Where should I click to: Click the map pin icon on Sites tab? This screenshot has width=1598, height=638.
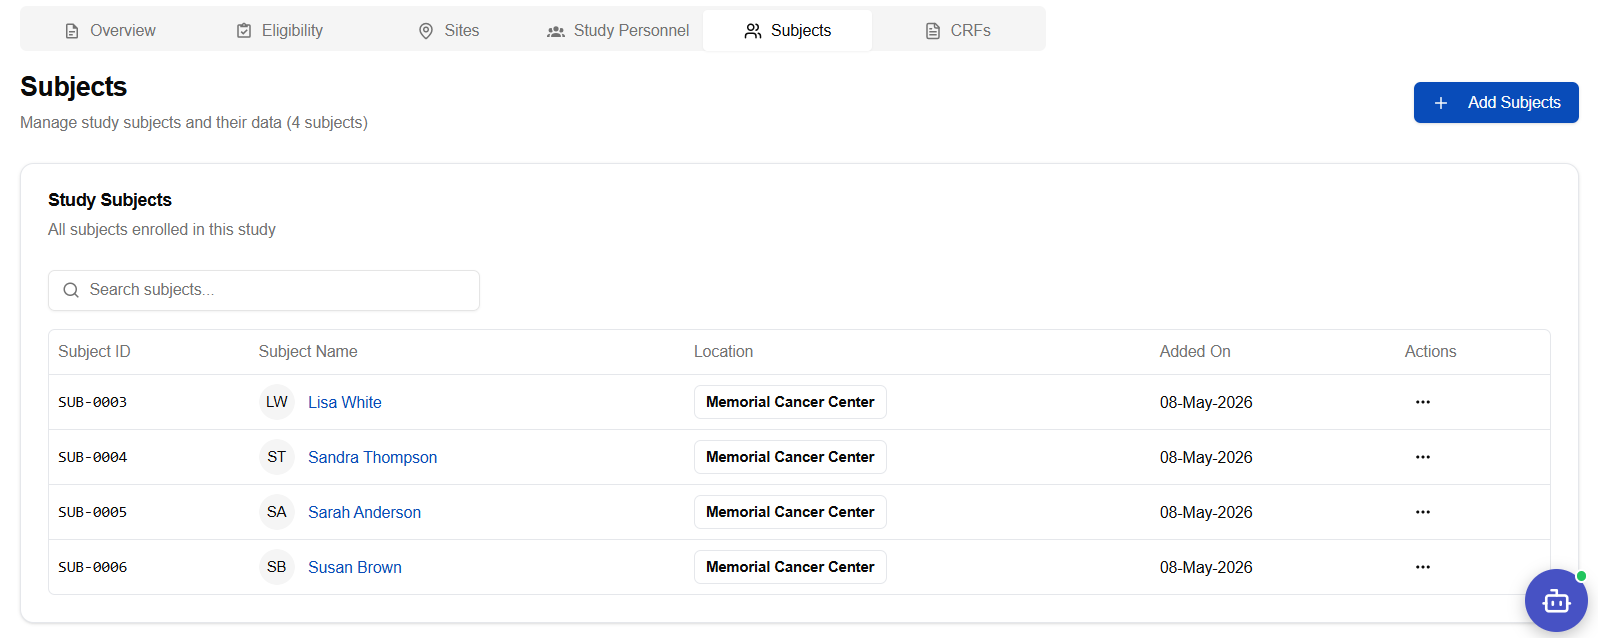pos(426,31)
